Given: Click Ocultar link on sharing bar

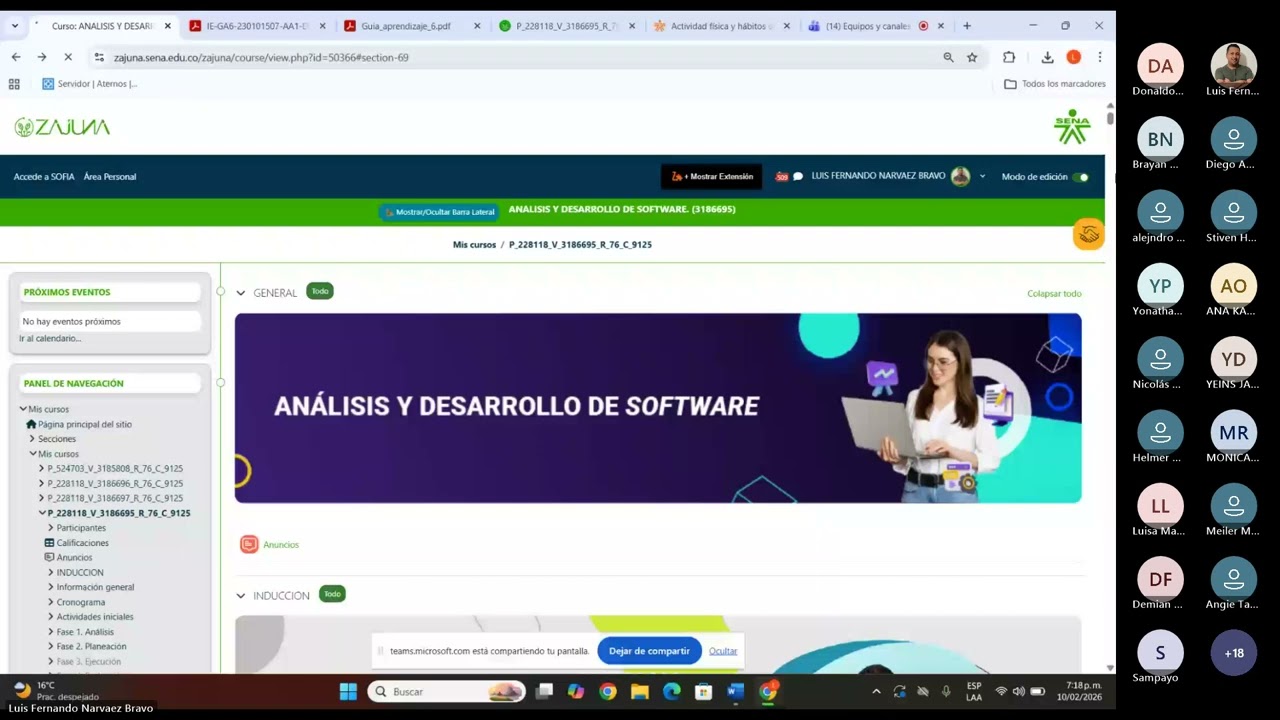Looking at the screenshot, I should (x=723, y=651).
